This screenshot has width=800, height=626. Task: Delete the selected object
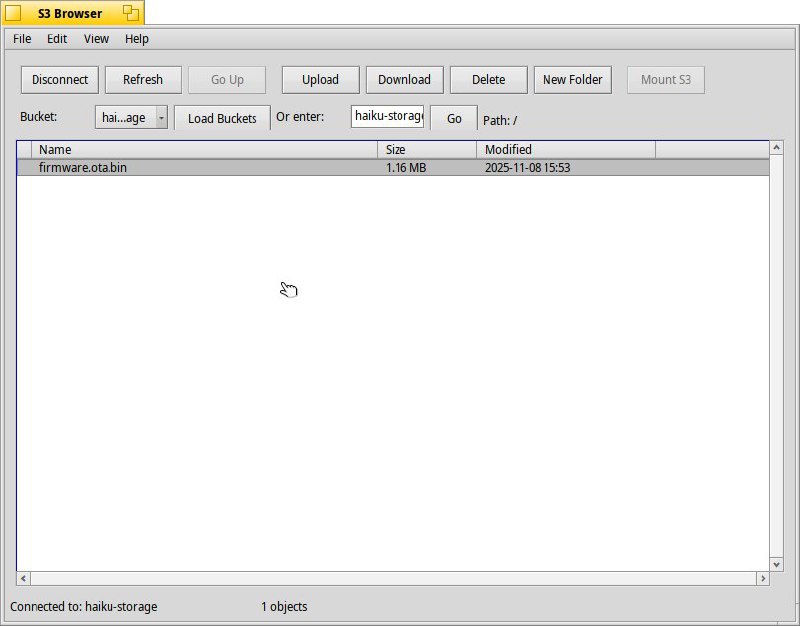tap(488, 80)
